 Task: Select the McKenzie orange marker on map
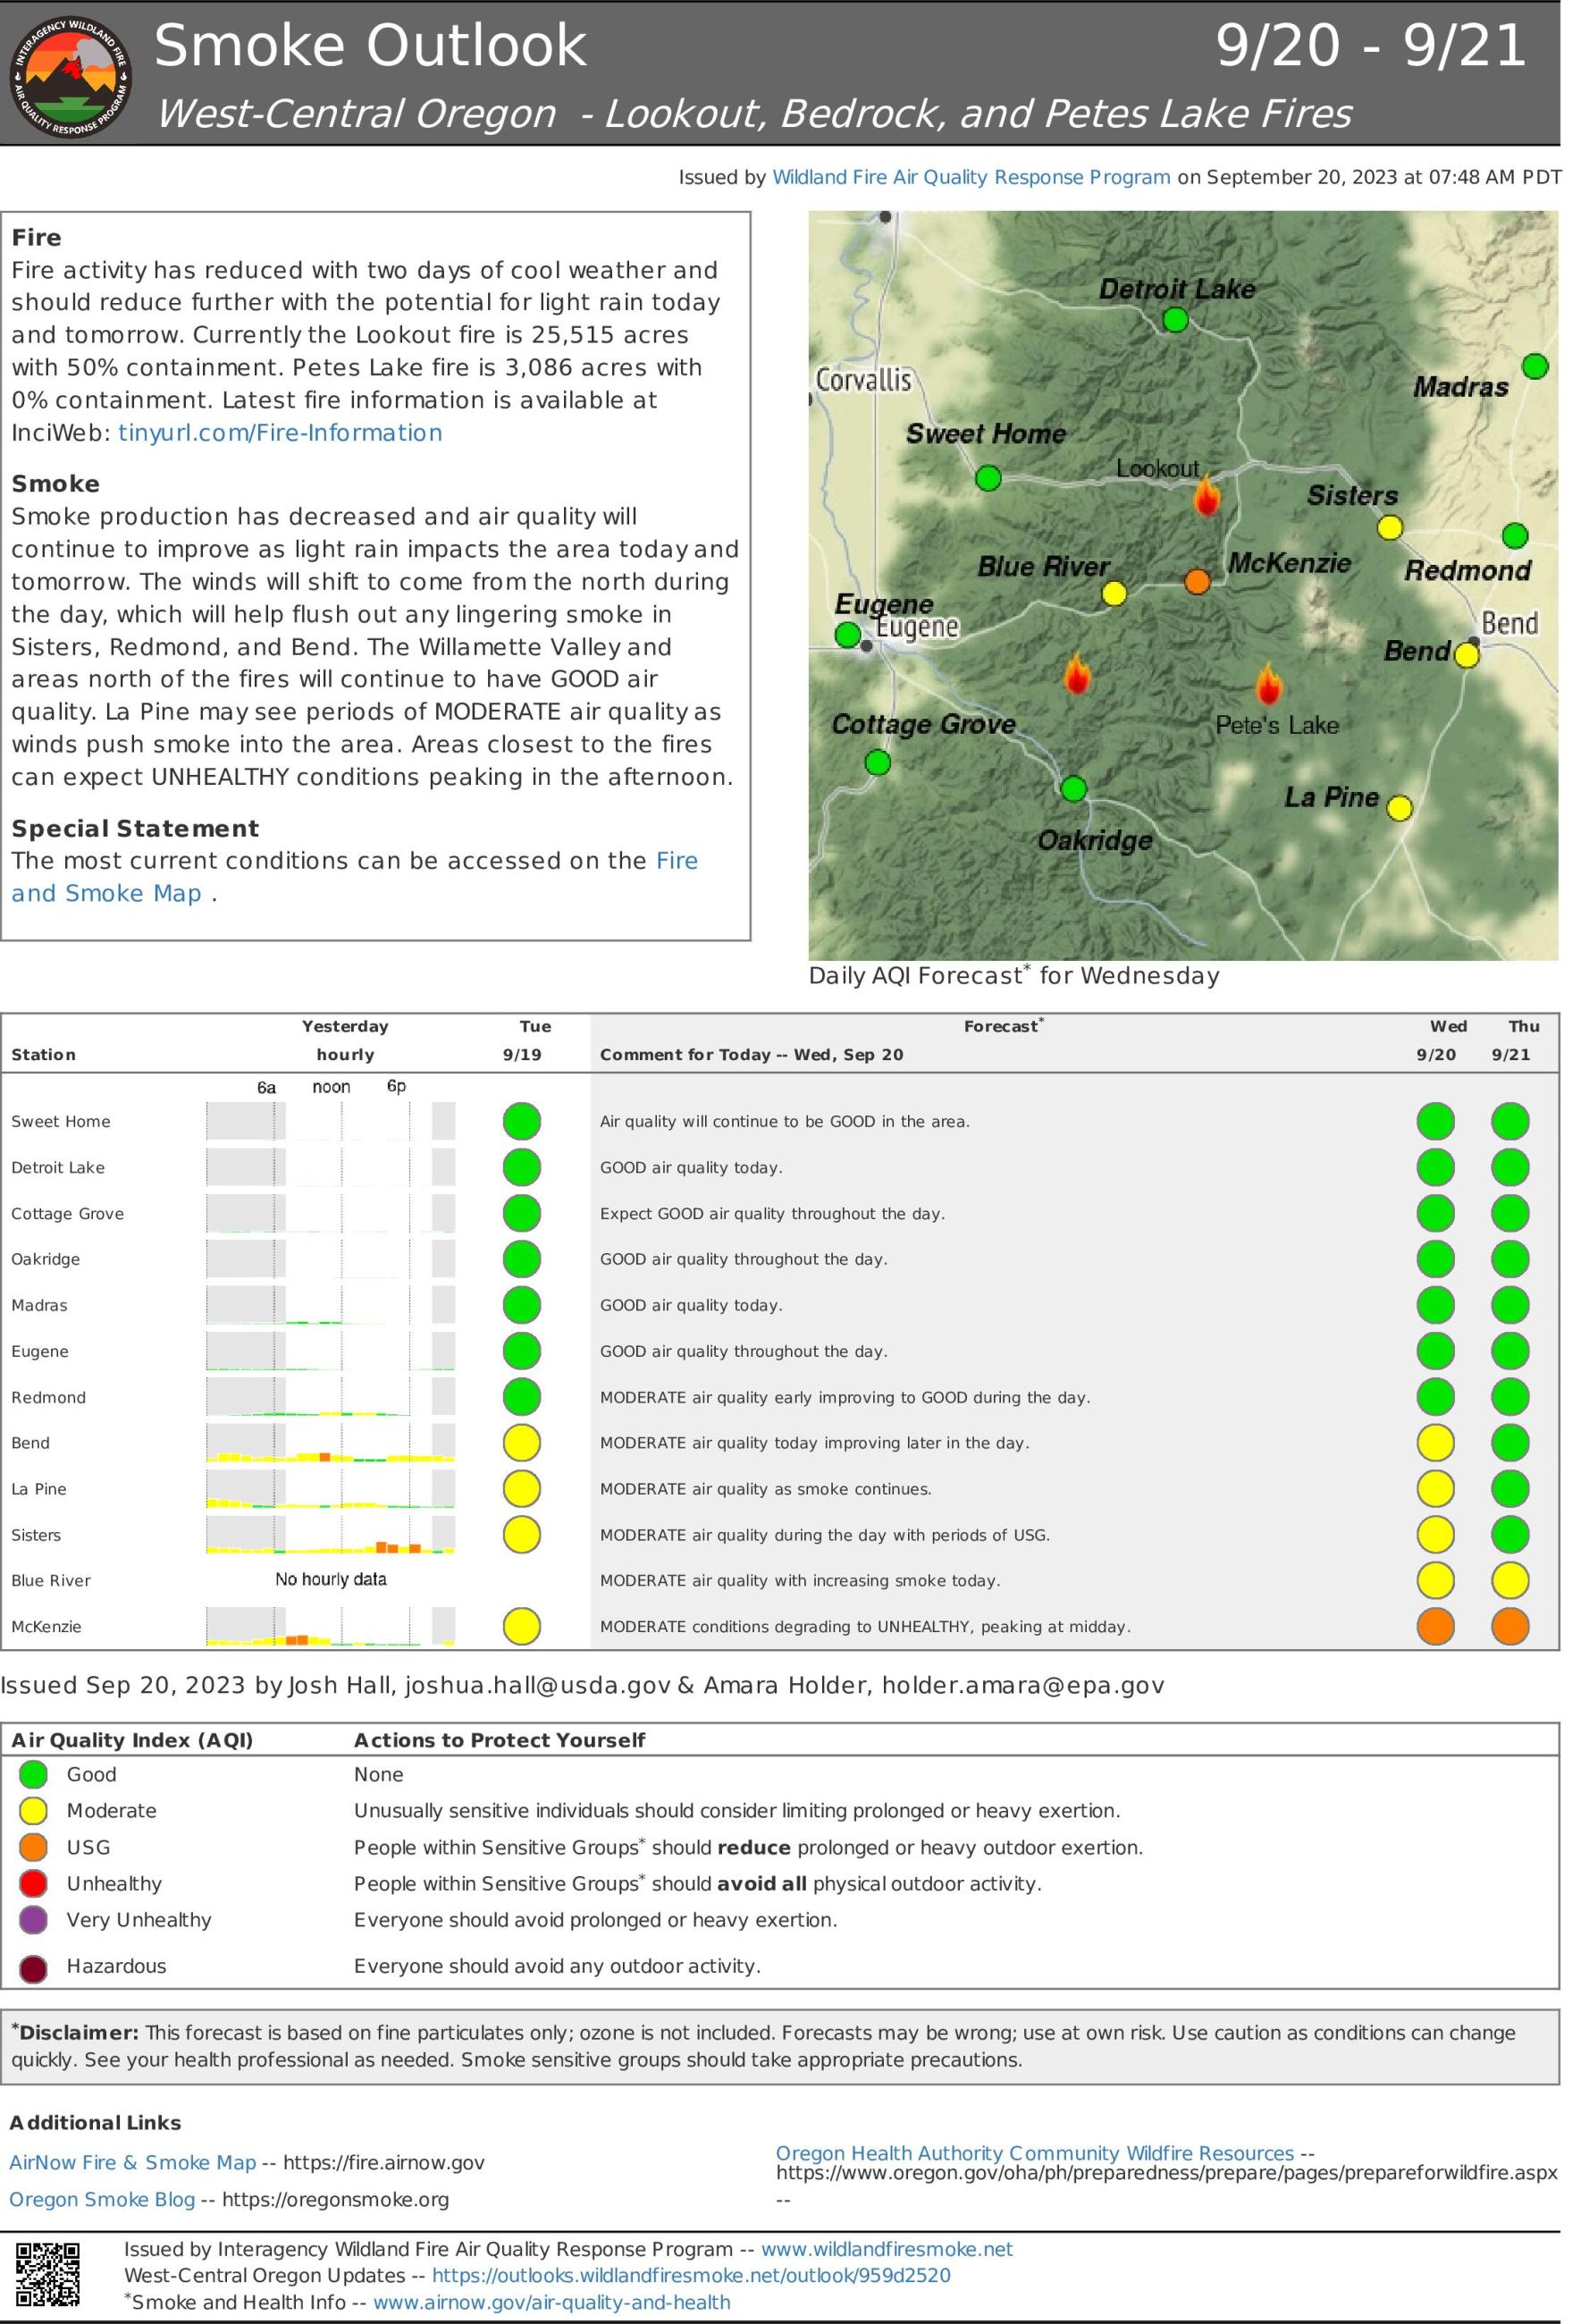click(x=1197, y=581)
